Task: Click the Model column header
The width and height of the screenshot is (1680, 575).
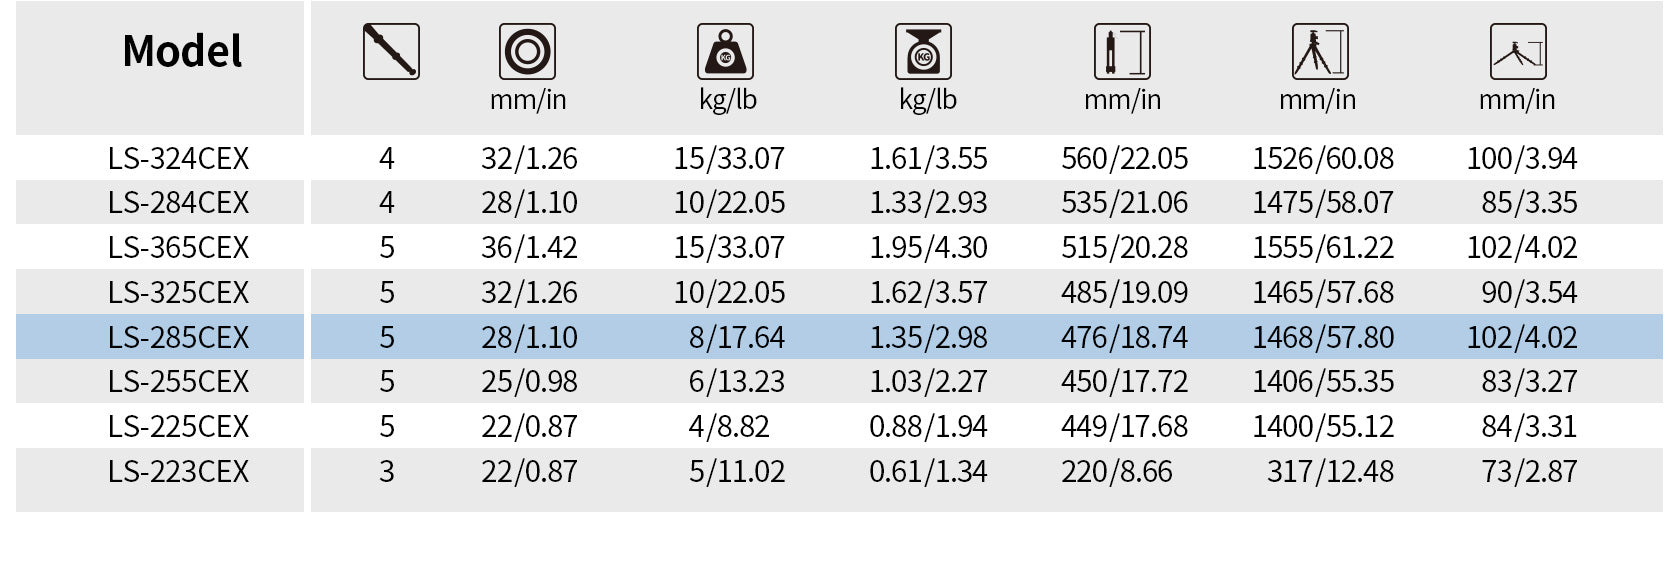Action: pyautogui.click(x=182, y=51)
